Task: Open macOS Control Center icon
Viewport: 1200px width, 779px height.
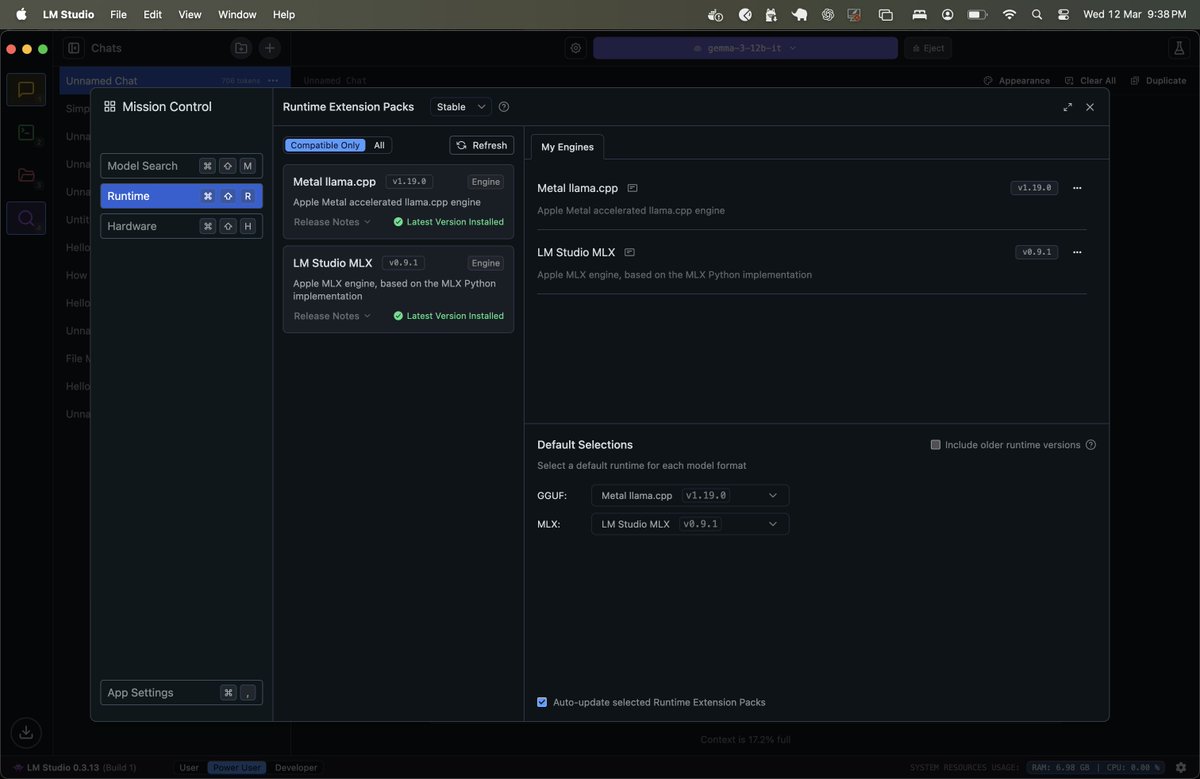Action: 1063,15
